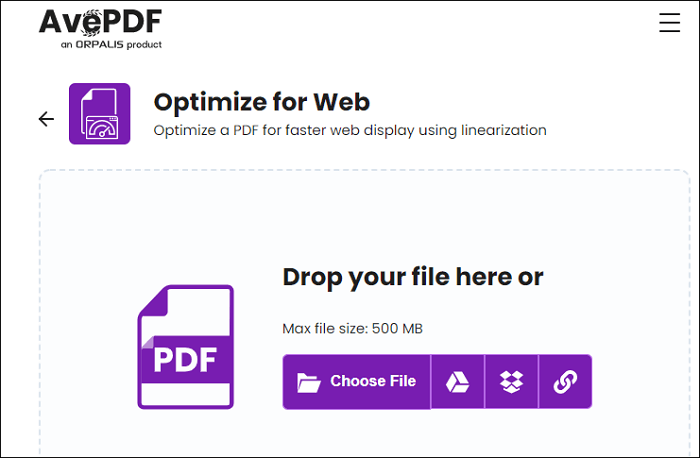This screenshot has width=700, height=458.
Task: Click the folded corner of PDF graphic
Action: 153,302
